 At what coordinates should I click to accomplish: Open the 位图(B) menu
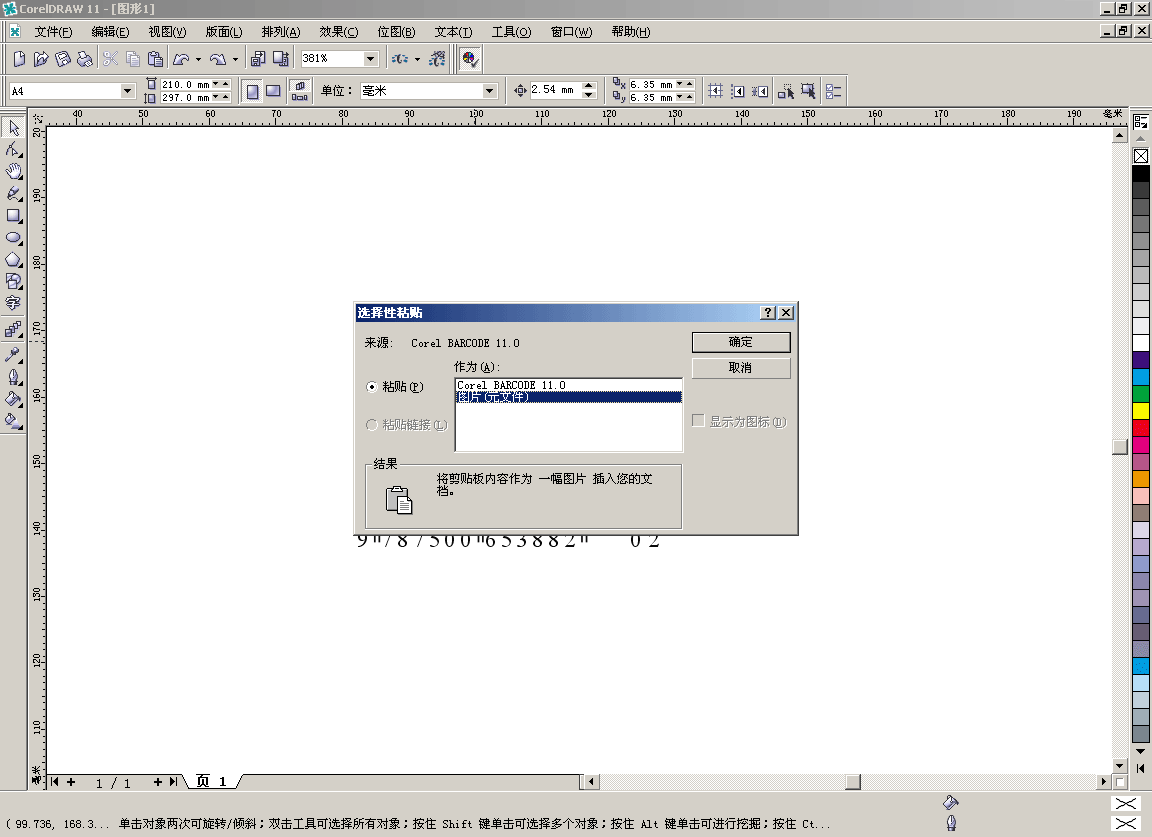tap(396, 32)
